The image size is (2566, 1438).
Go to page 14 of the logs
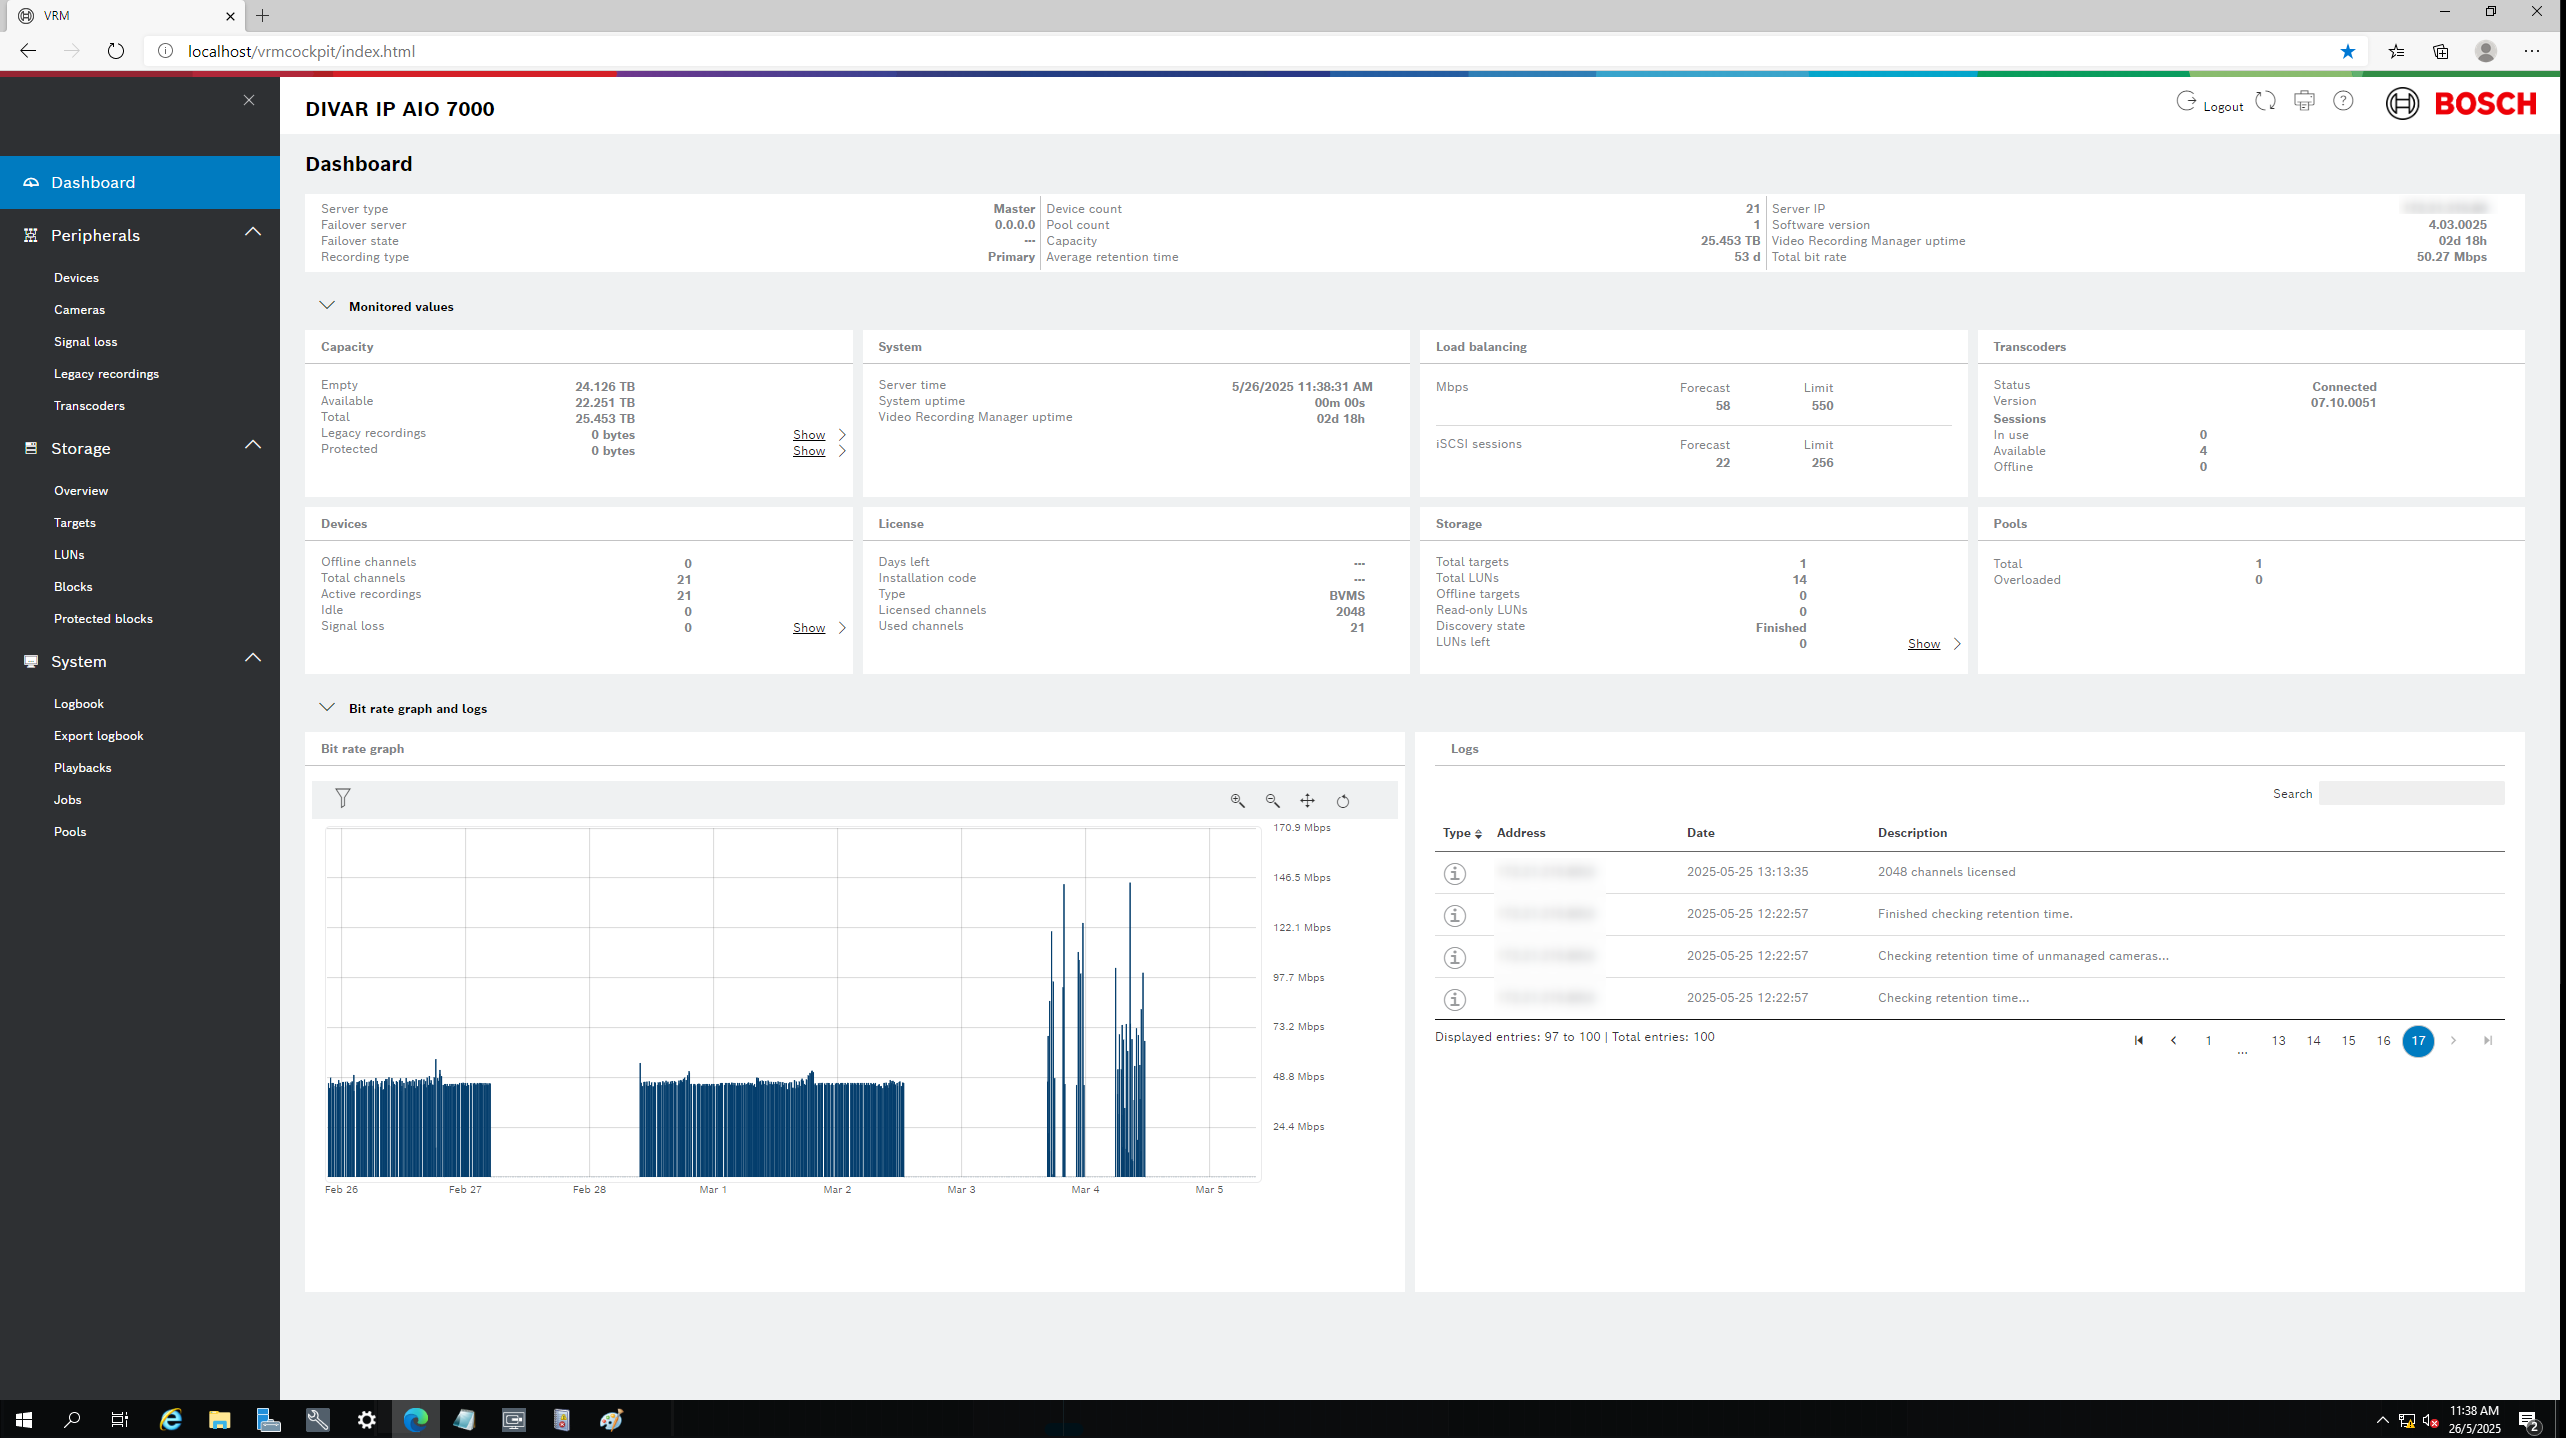2313,1041
